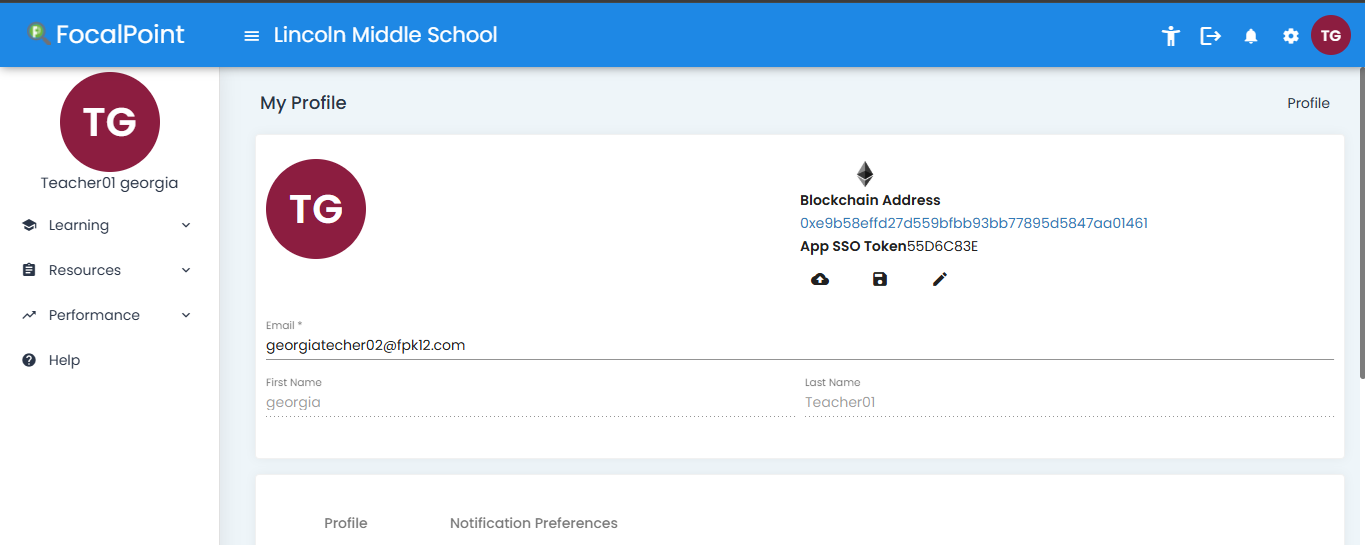1365x545 pixels.
Task: Click into the Email input field
Action: [x=800, y=345]
